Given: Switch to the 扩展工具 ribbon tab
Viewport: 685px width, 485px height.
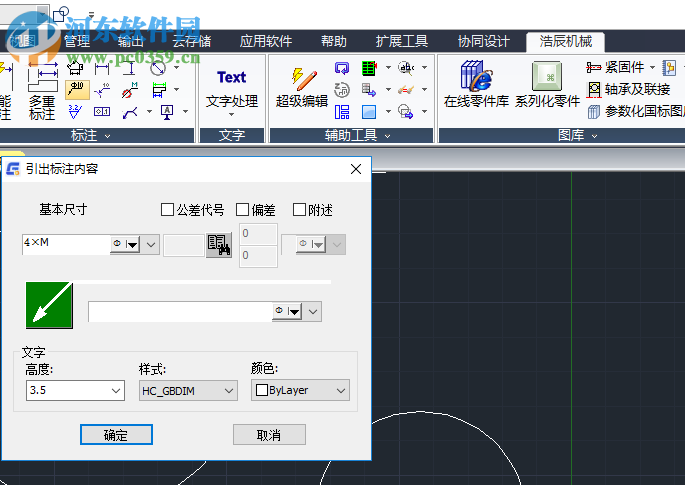Looking at the screenshot, I should click(x=402, y=42).
